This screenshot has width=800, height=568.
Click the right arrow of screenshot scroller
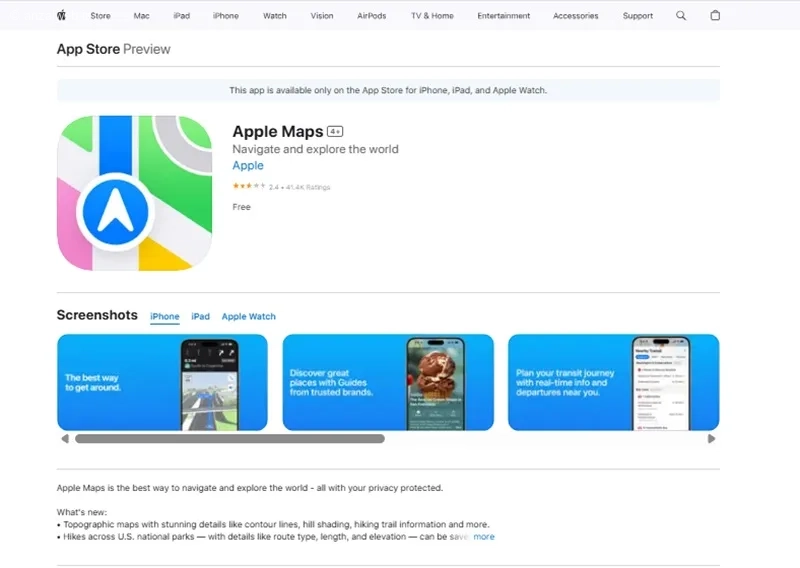(x=711, y=439)
